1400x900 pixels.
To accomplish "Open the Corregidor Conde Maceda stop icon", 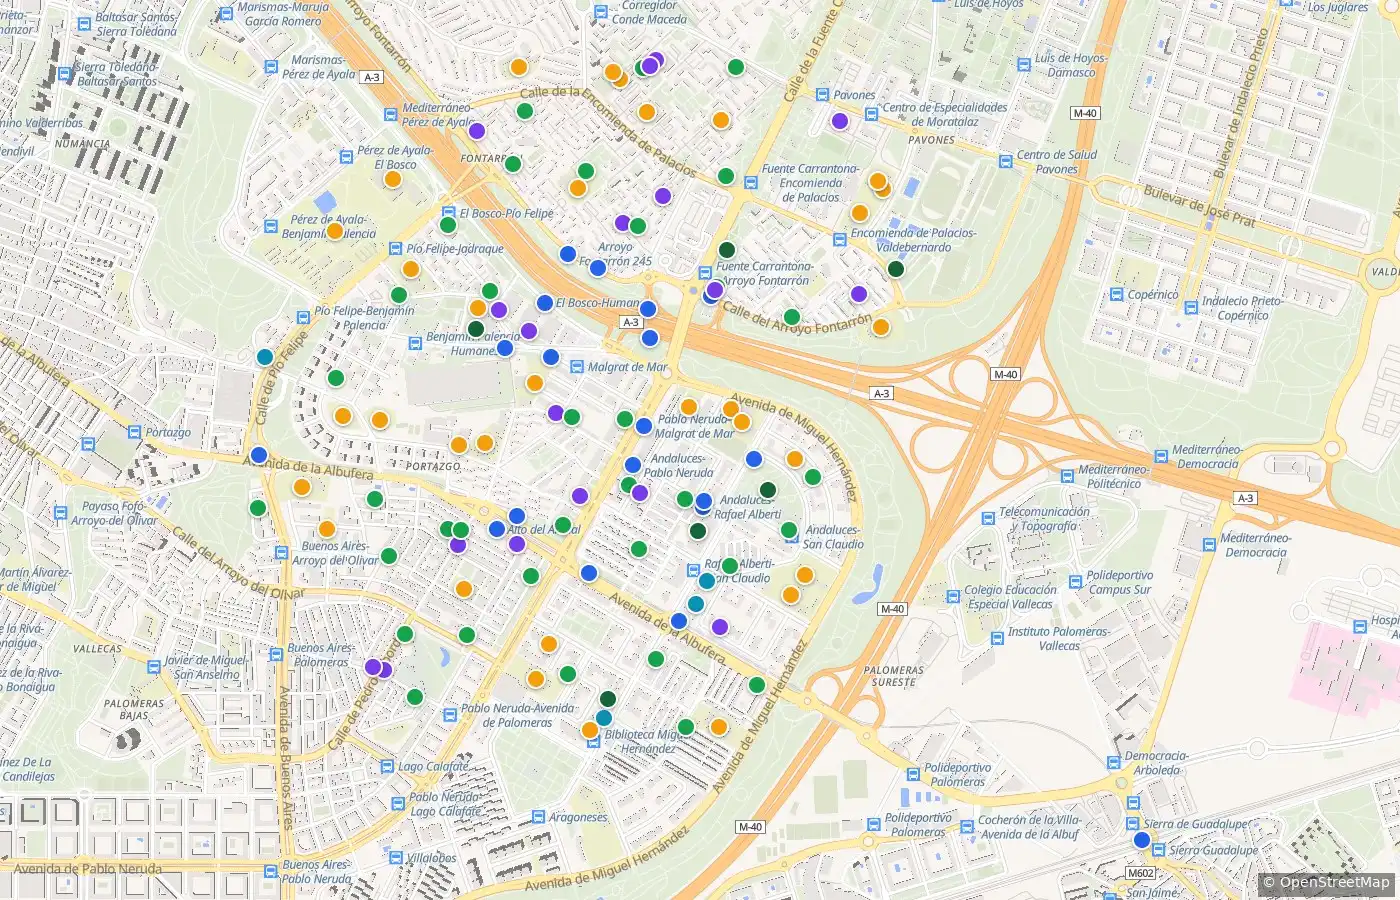I will 600,12.
